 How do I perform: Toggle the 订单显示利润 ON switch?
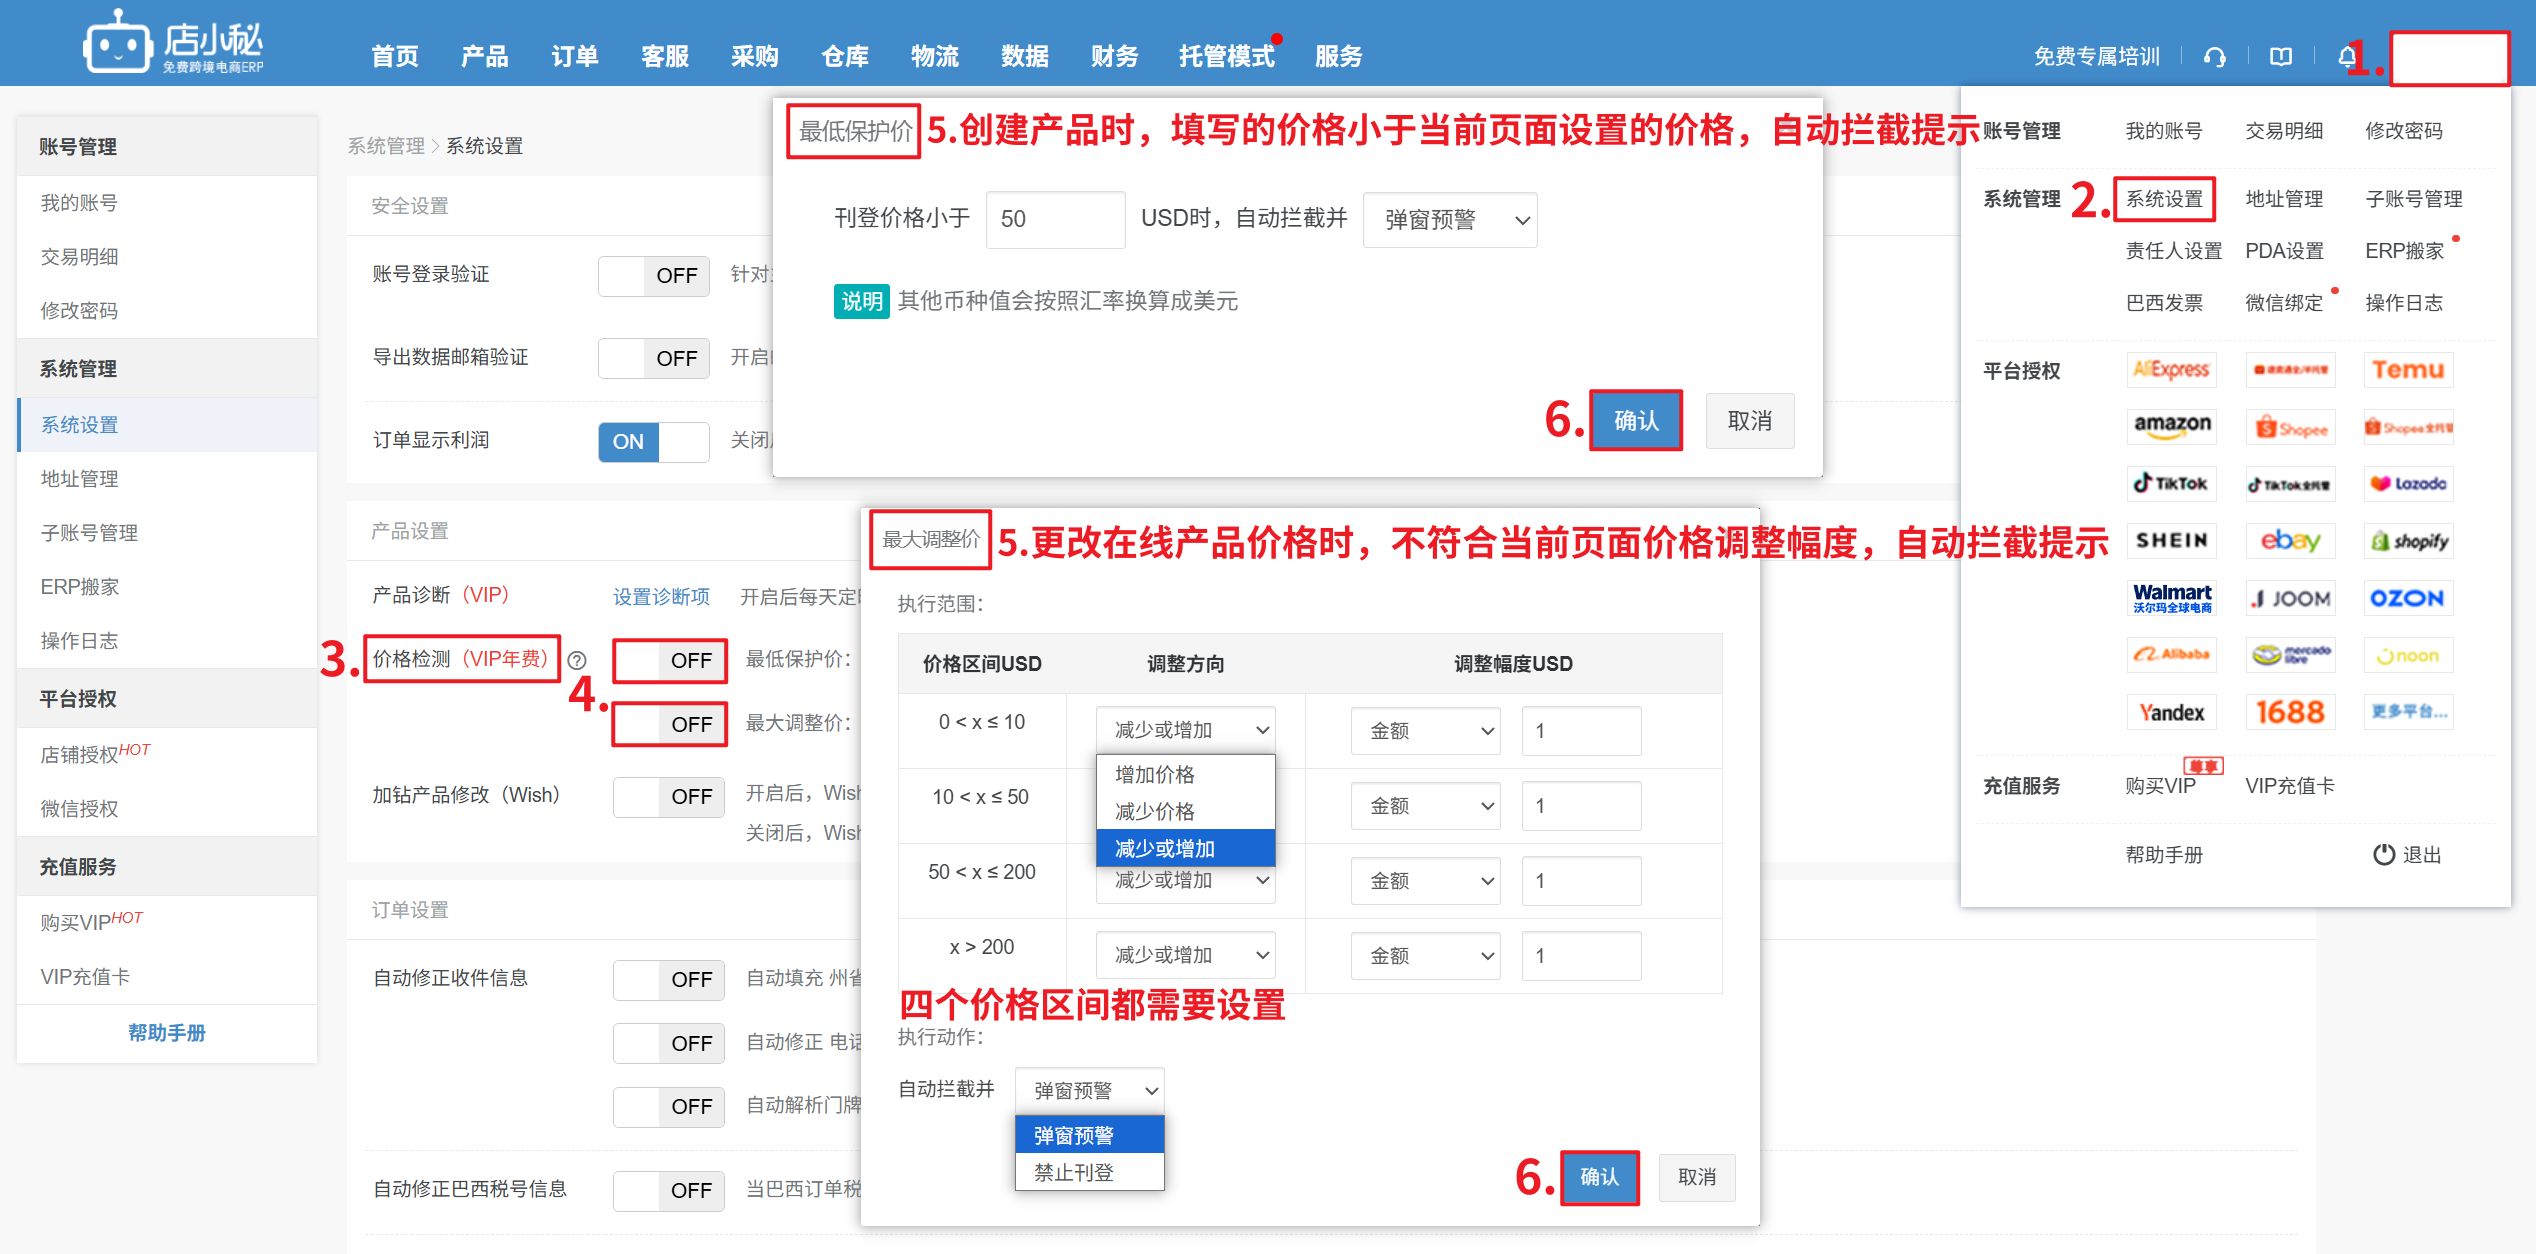[653, 442]
